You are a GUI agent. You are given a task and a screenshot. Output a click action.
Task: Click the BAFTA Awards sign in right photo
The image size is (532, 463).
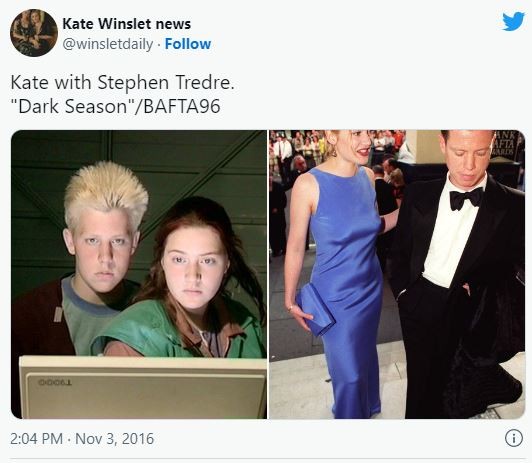tap(507, 143)
